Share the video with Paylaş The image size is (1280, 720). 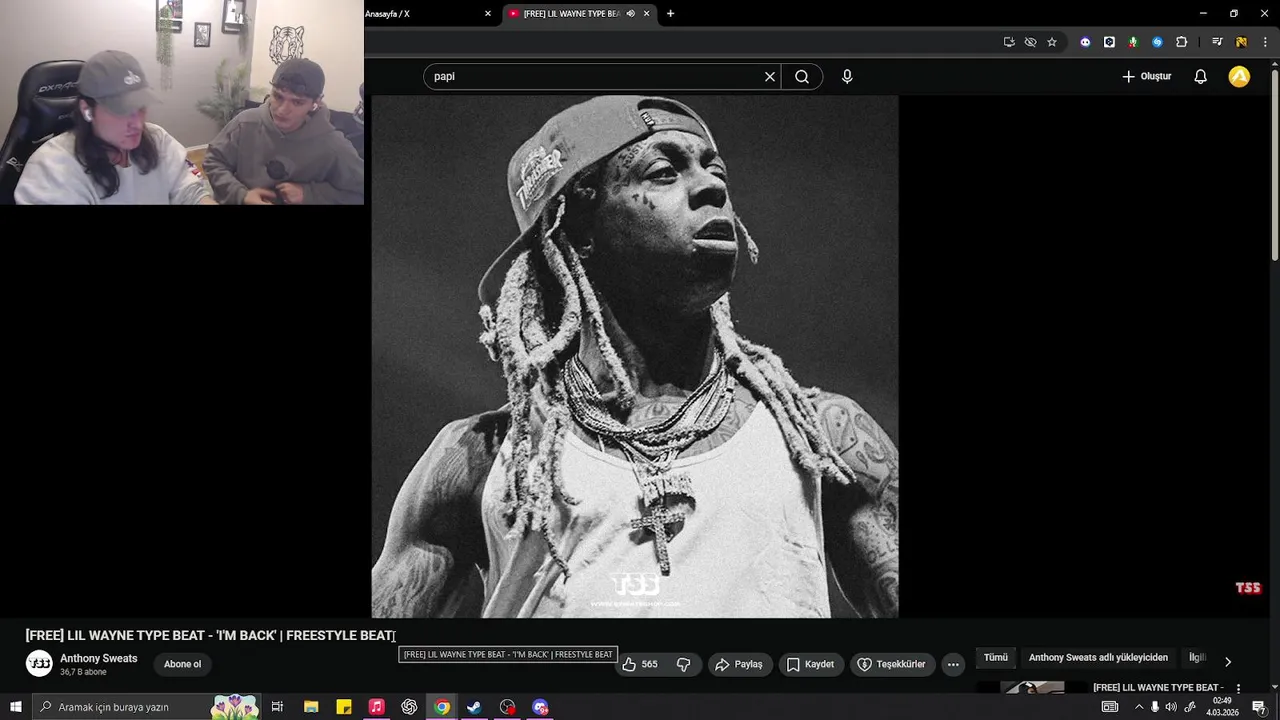739,664
